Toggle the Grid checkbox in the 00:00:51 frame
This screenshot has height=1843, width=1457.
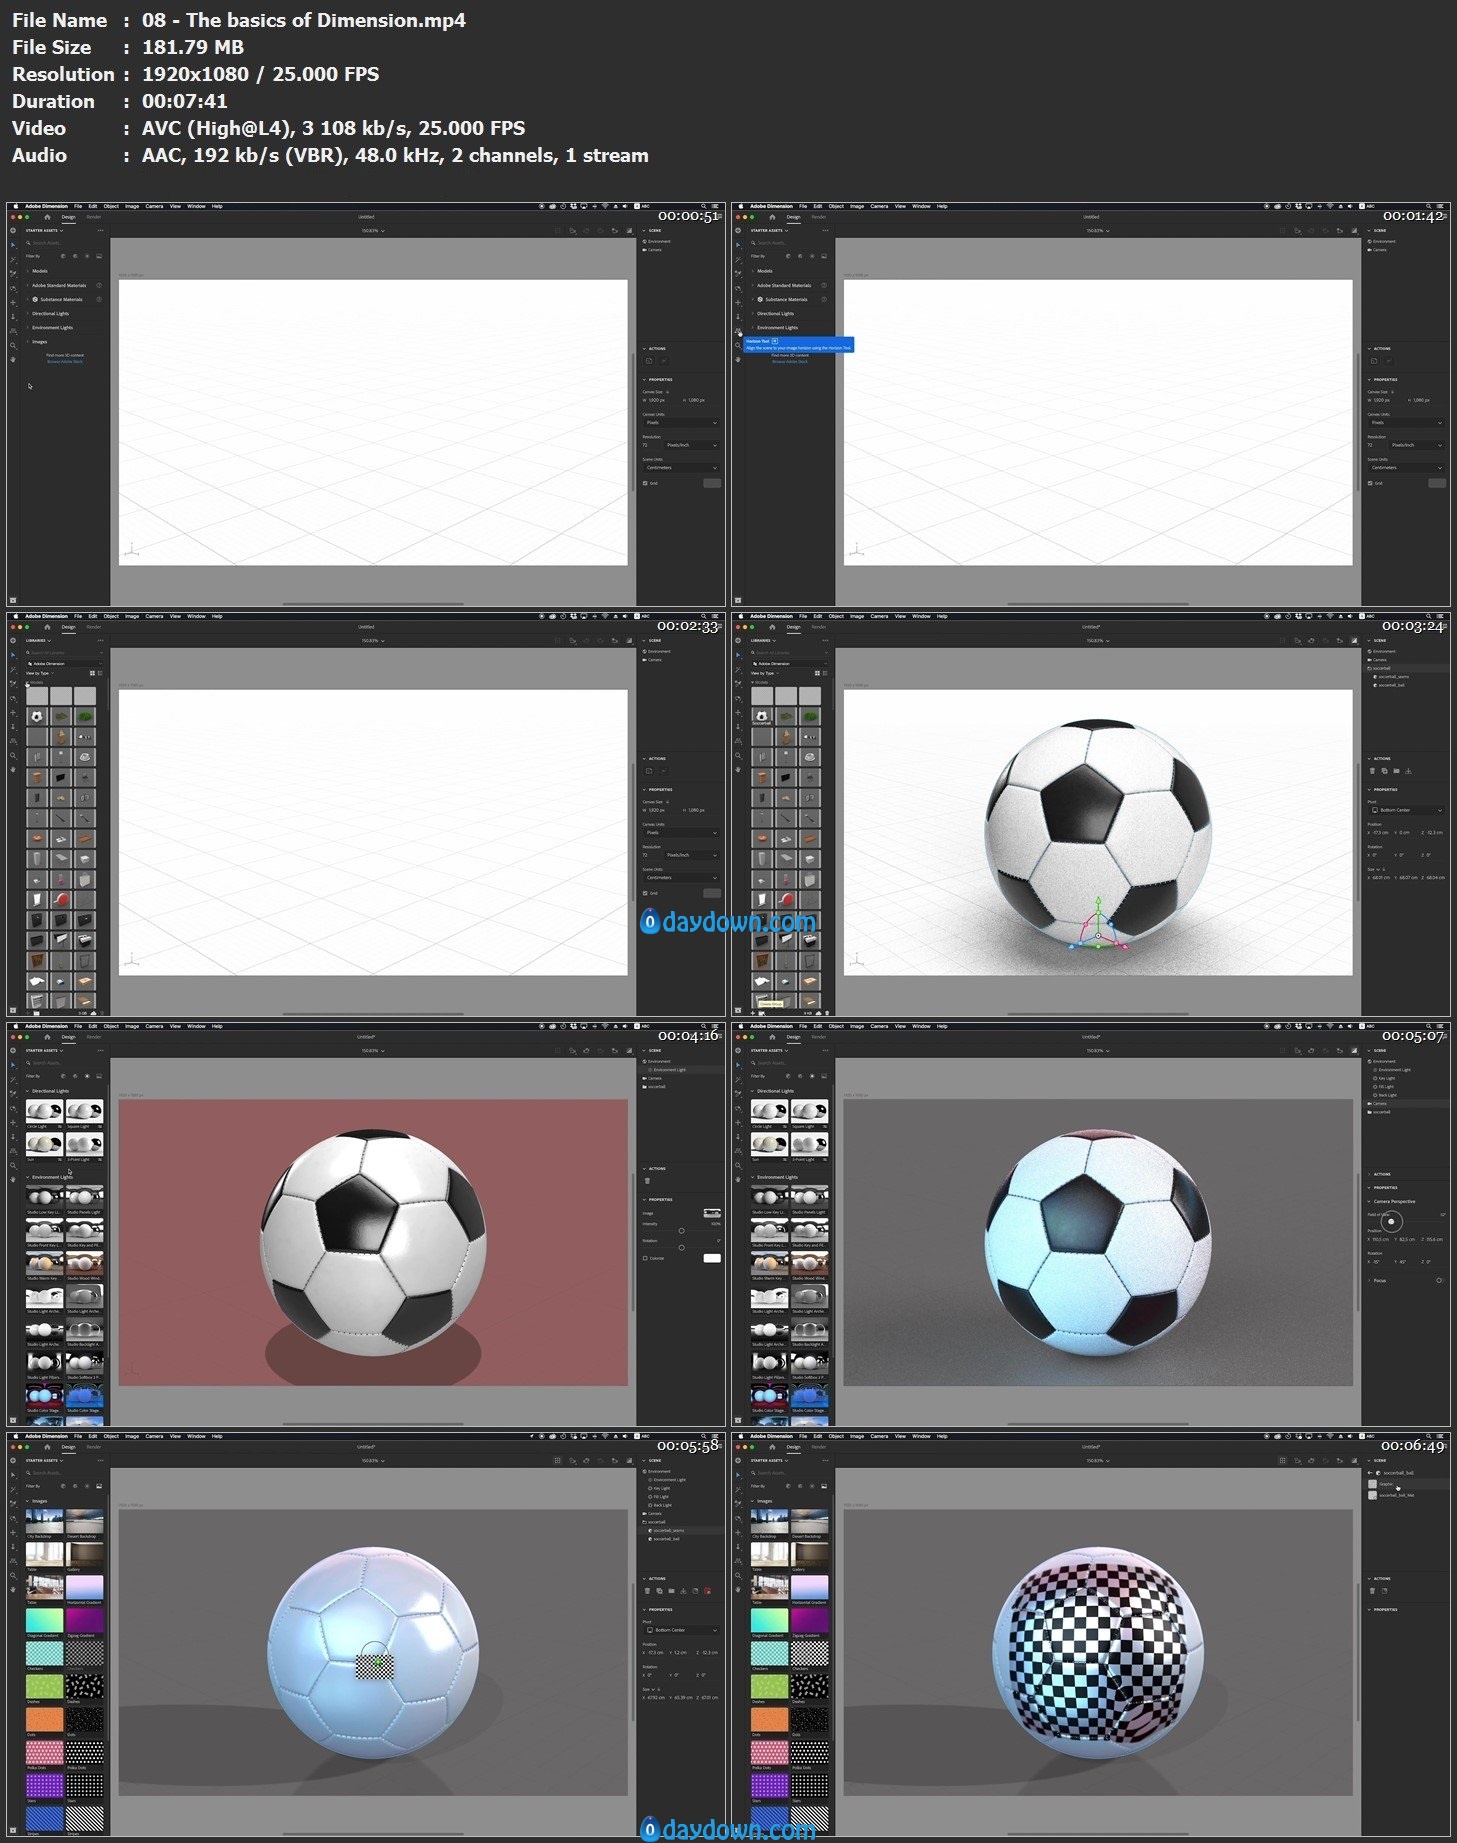[645, 483]
